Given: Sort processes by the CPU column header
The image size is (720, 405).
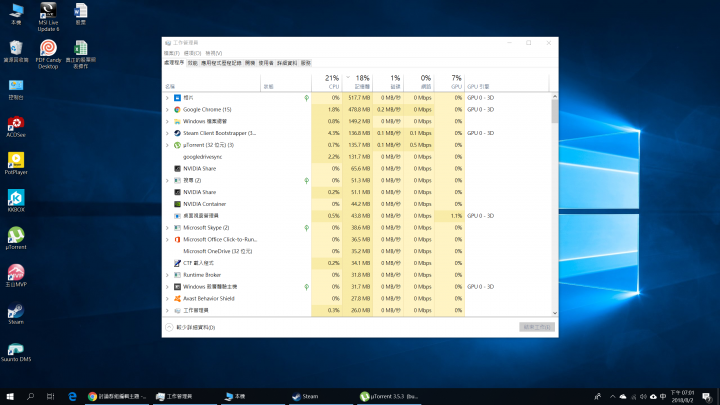Looking at the screenshot, I should 326,82.
